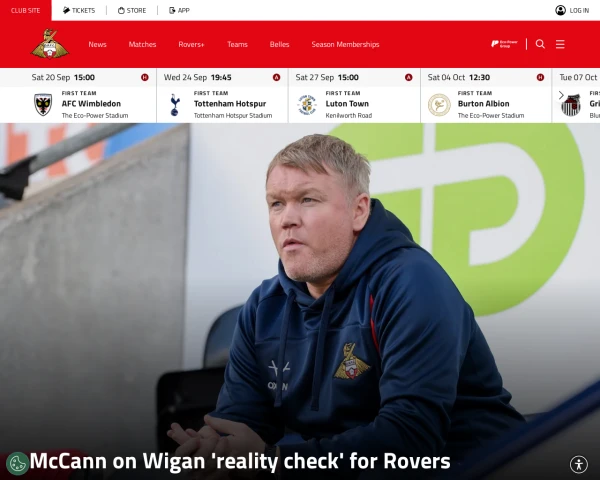Select the Burton Albion fixture card
This screenshot has height=480, width=600.
click(x=486, y=96)
